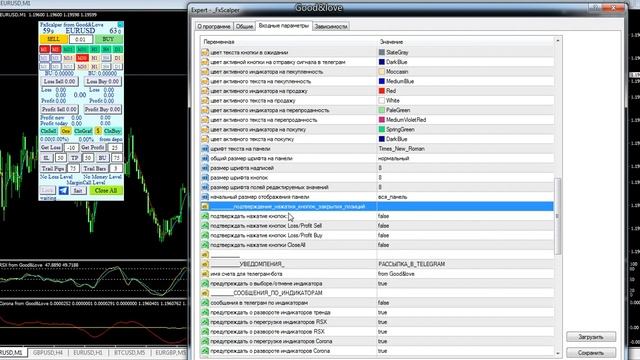Click the icon beside 'сообщения в телеграм по индикаторам'
Image resolution: width=640 pixels, height=360 pixels.
[205, 303]
